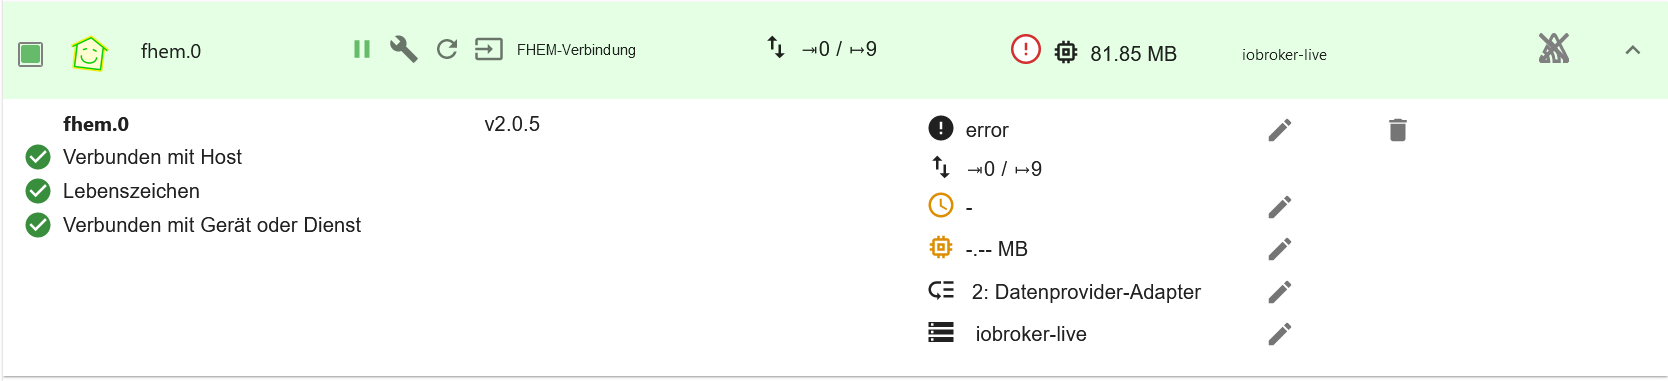1668x381 pixels.
Task: Edit the Datenprovider-Adapter tier setting
Action: tap(1280, 292)
